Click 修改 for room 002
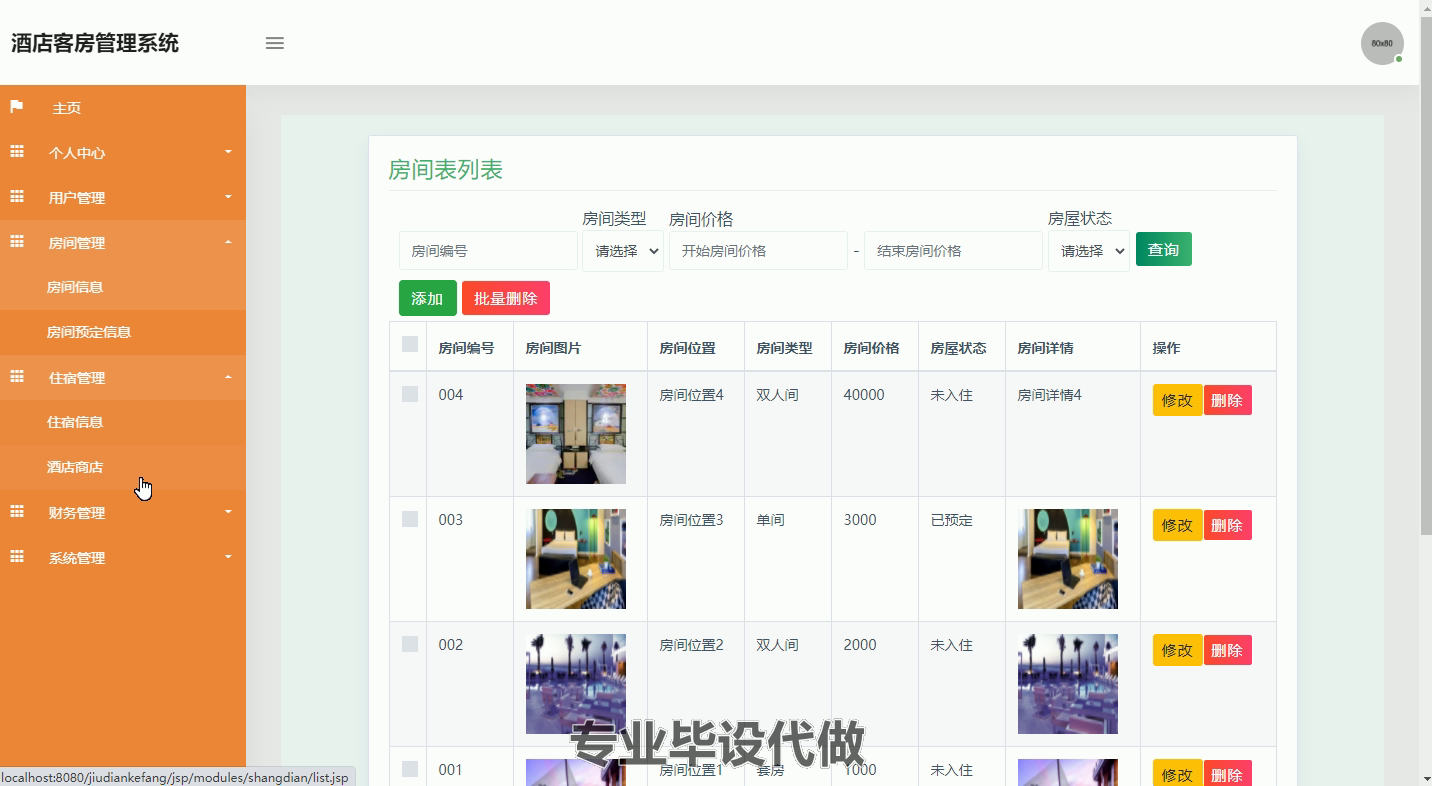This screenshot has height=786, width=1432. [x=1177, y=650]
